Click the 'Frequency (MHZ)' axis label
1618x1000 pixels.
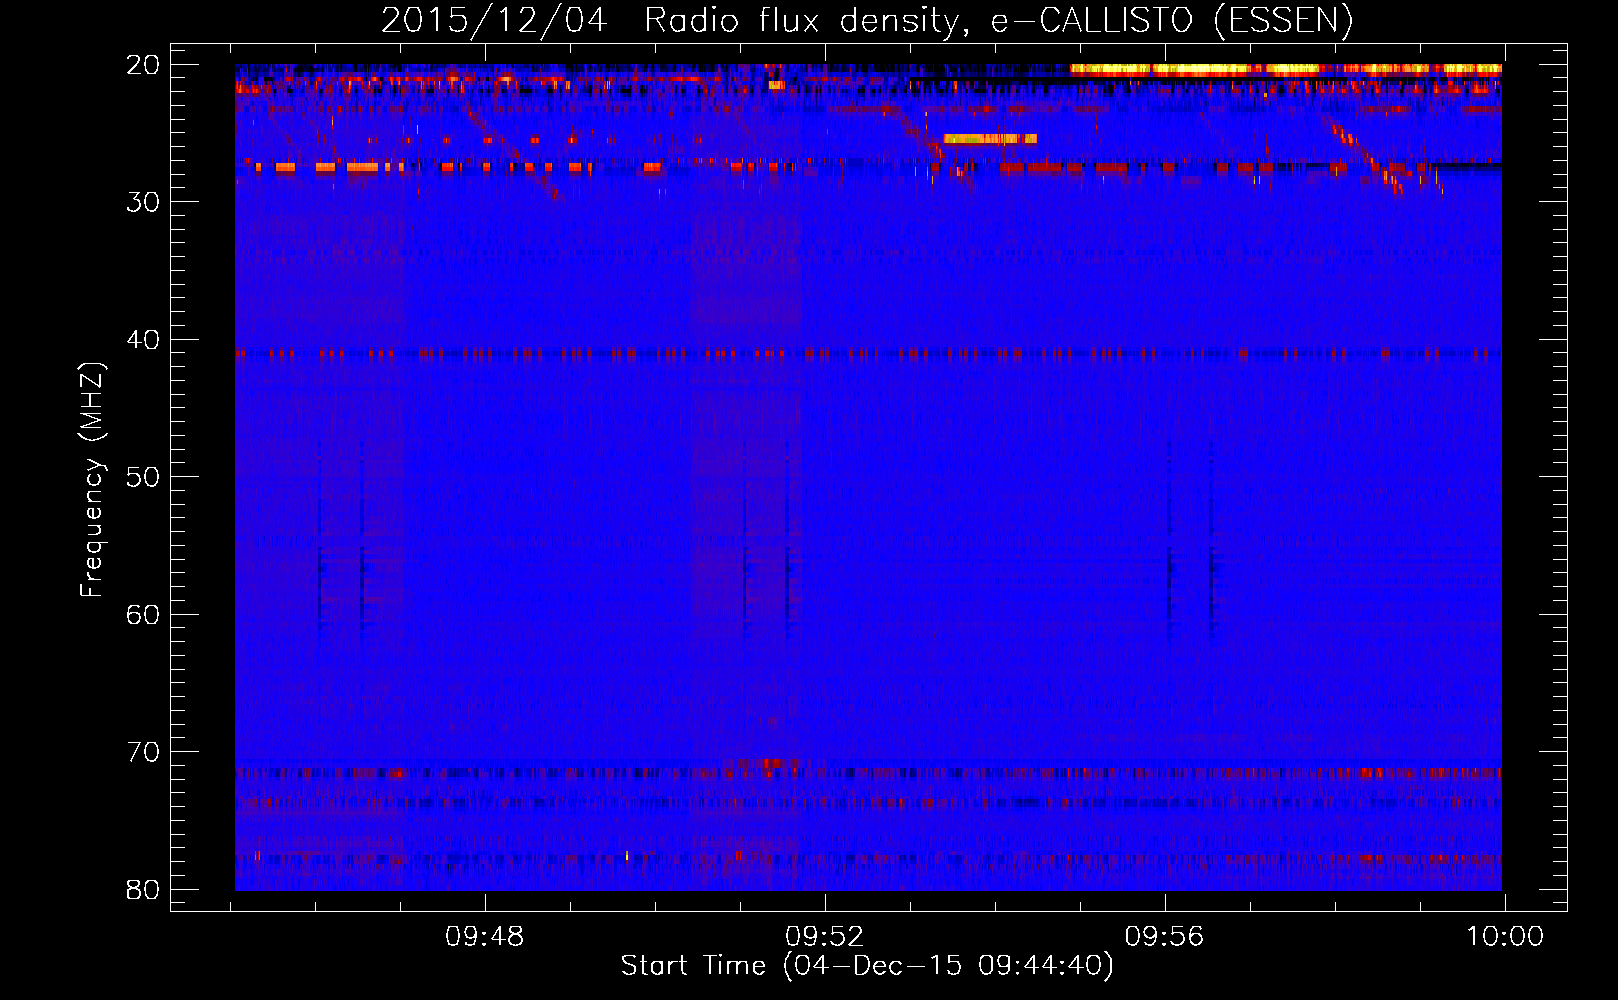(92, 480)
